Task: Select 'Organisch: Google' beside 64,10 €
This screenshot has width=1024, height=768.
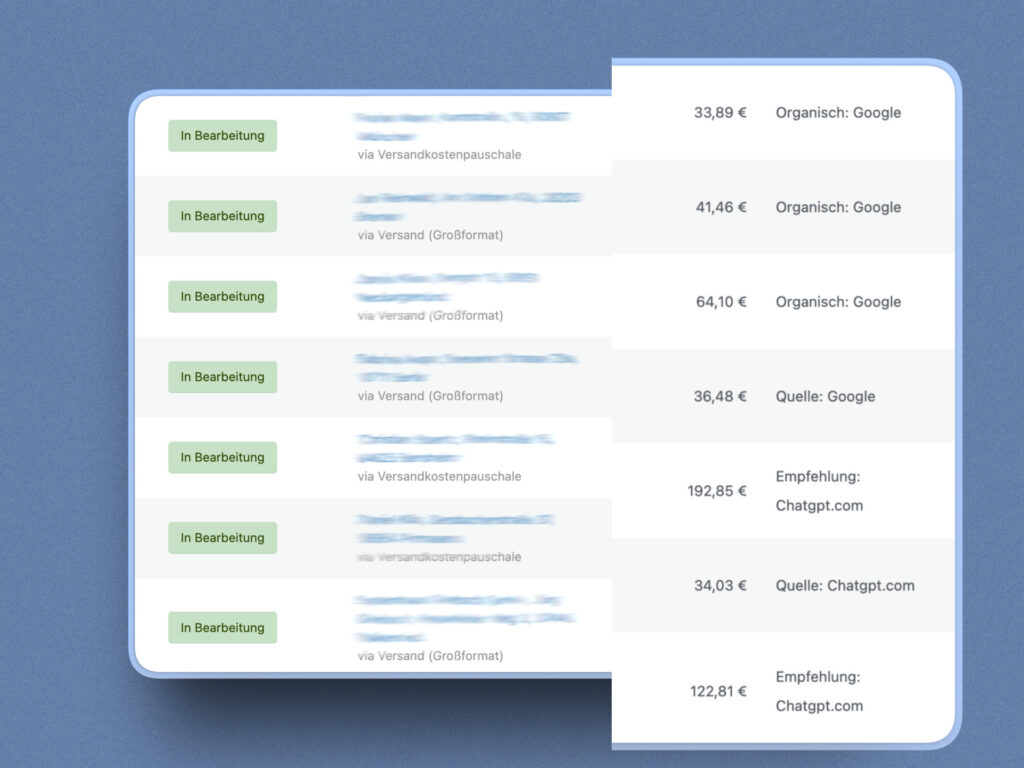Action: pos(838,302)
